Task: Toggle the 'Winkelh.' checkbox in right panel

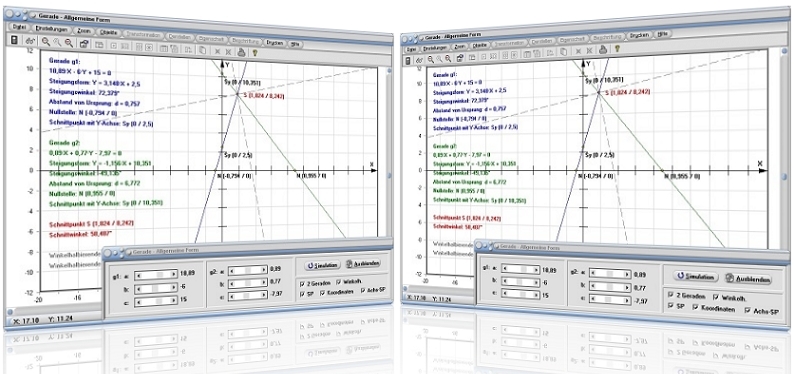Action: (716, 297)
